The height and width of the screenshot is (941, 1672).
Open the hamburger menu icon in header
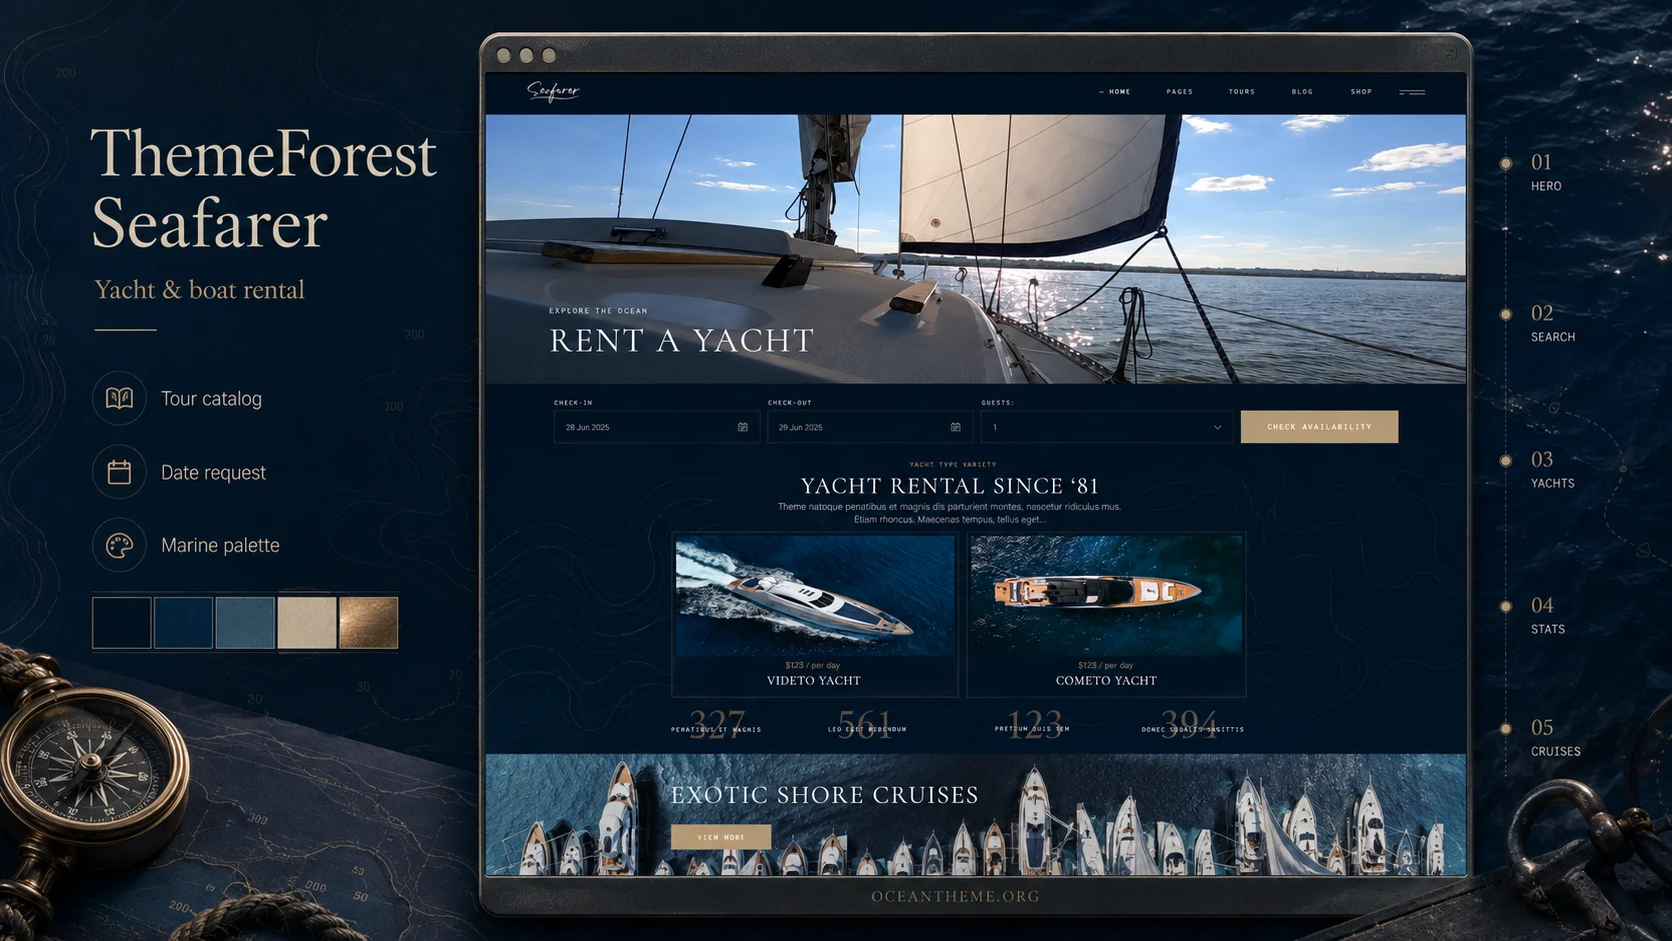pos(1412,92)
